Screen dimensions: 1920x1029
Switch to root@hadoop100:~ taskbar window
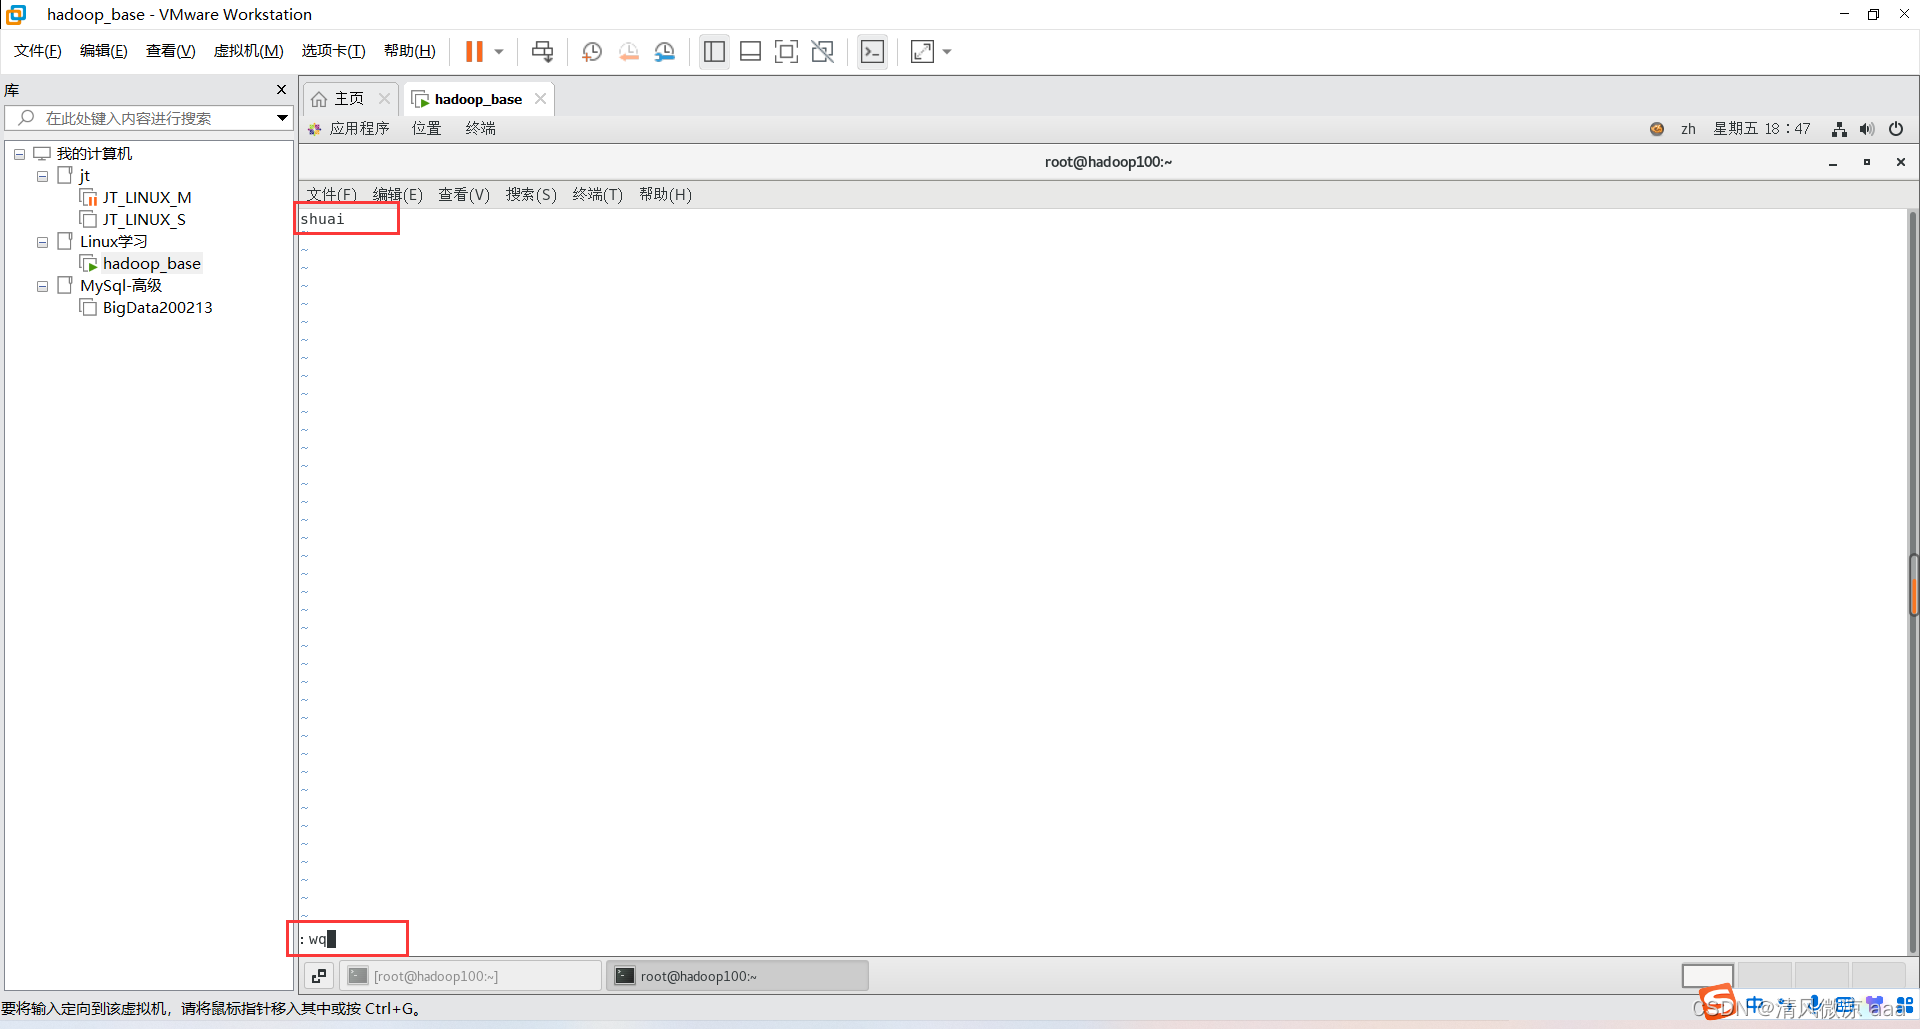737,976
